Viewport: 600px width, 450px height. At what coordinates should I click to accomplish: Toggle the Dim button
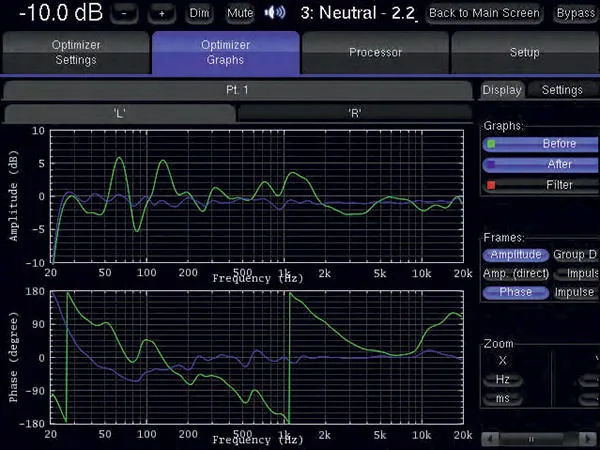(199, 13)
